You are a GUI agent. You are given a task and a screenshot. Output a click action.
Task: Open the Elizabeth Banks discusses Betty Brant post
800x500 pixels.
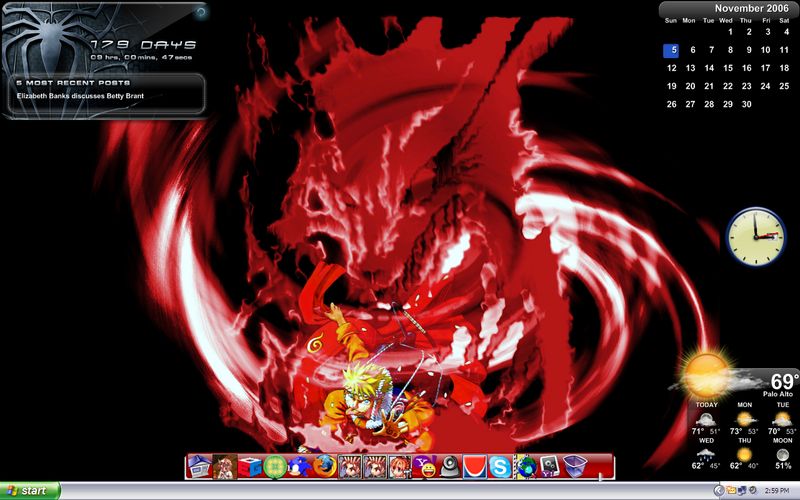pyautogui.click(x=80, y=96)
